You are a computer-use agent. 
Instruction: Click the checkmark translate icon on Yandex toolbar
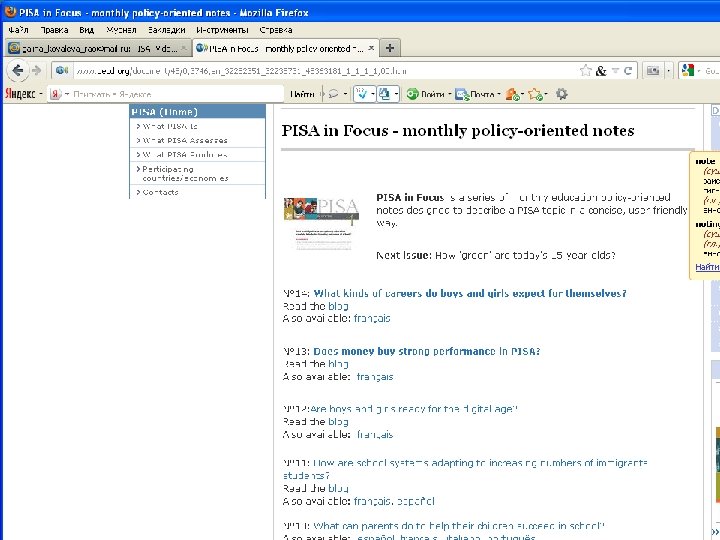point(361,94)
